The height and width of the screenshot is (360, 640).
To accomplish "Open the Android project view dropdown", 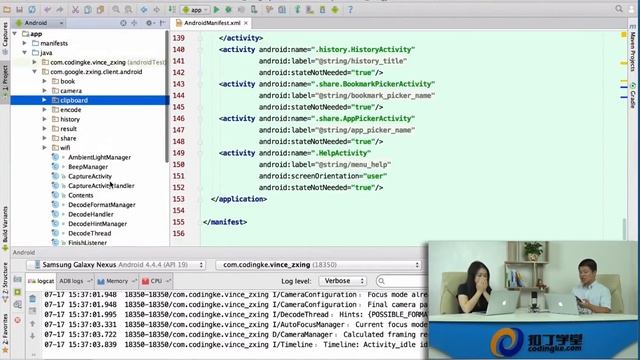I will click(39, 23).
